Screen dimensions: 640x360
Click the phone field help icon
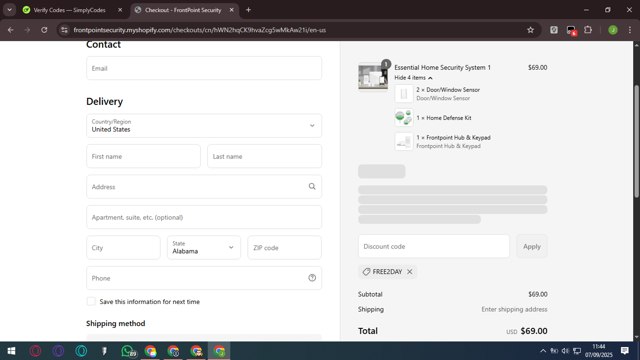[312, 278]
